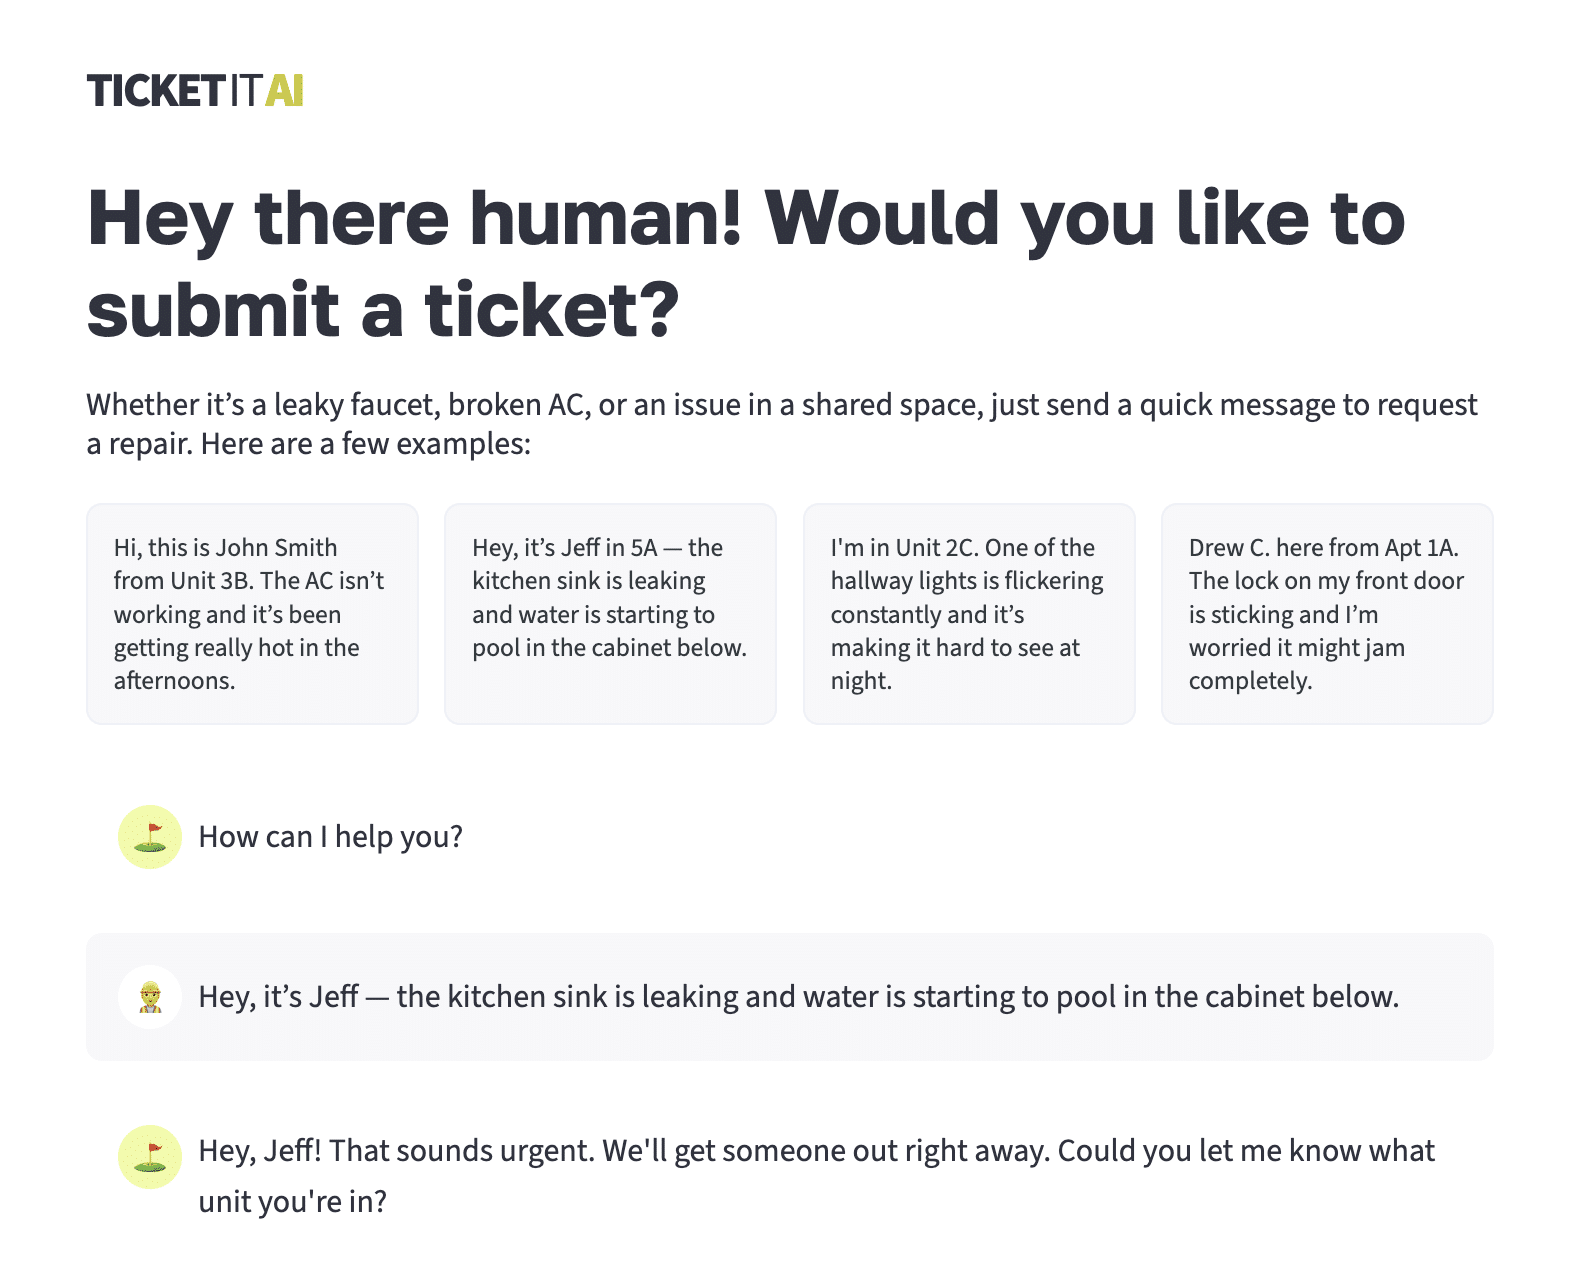
Task: Click the 'submit a ticket?' heading line
Action: coord(383,310)
